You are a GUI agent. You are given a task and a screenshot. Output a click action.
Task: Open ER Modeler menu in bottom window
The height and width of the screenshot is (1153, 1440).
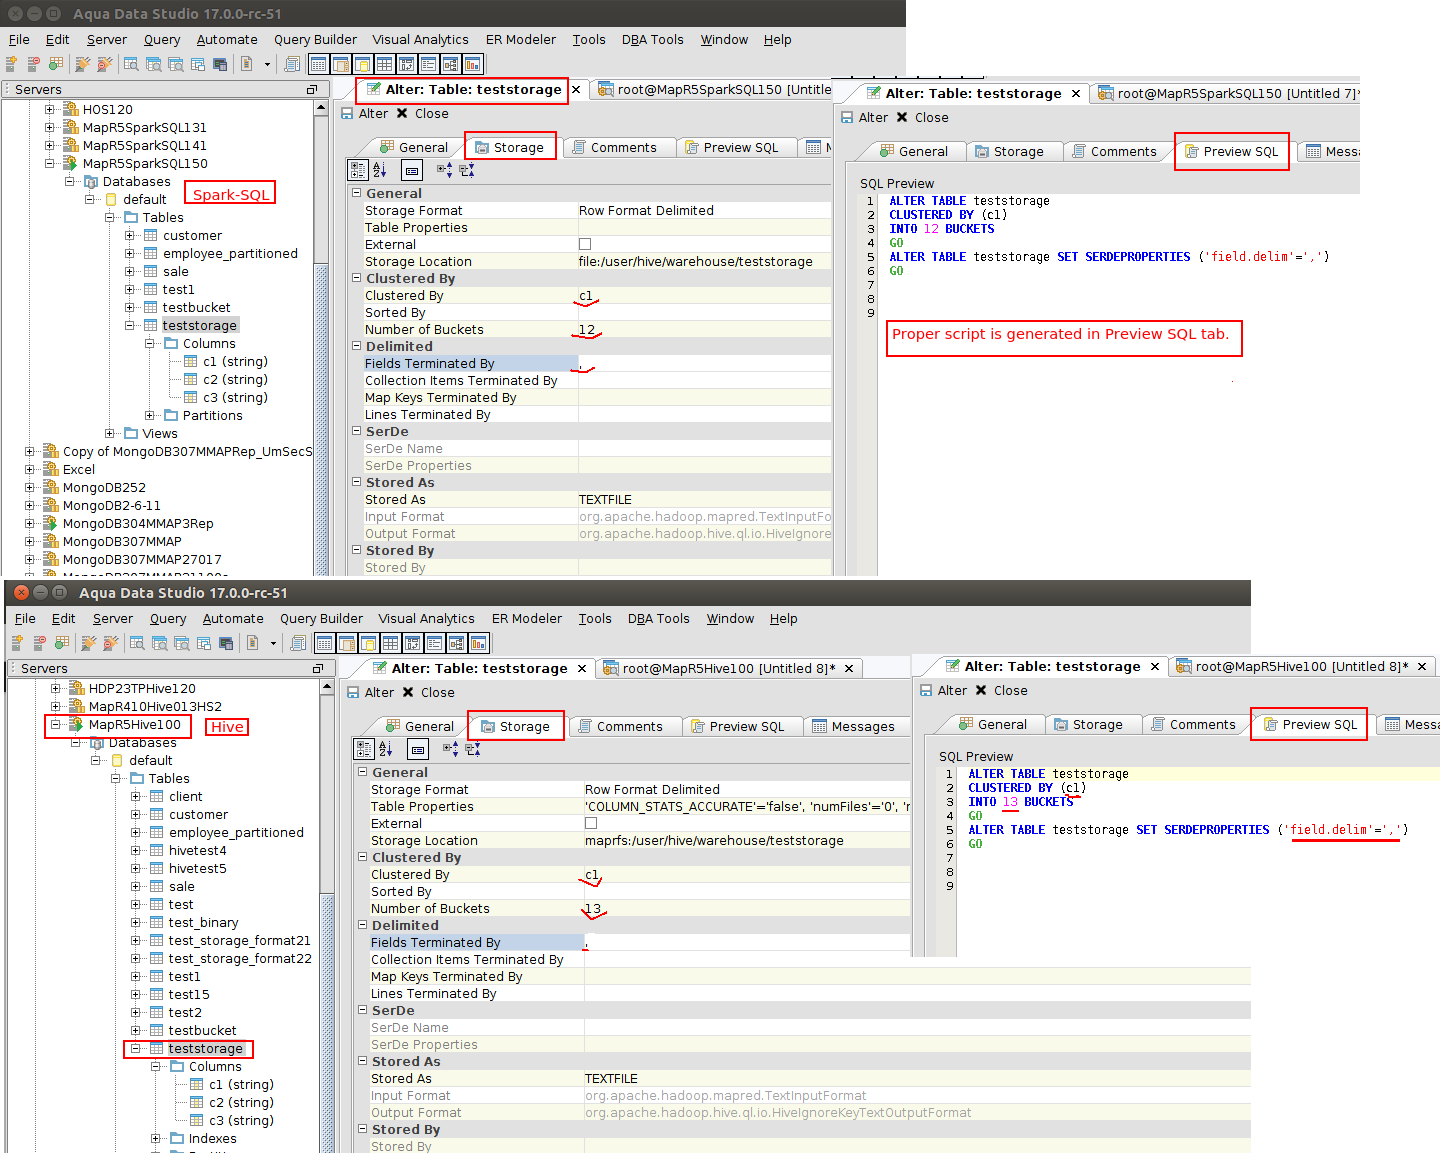[x=527, y=619]
